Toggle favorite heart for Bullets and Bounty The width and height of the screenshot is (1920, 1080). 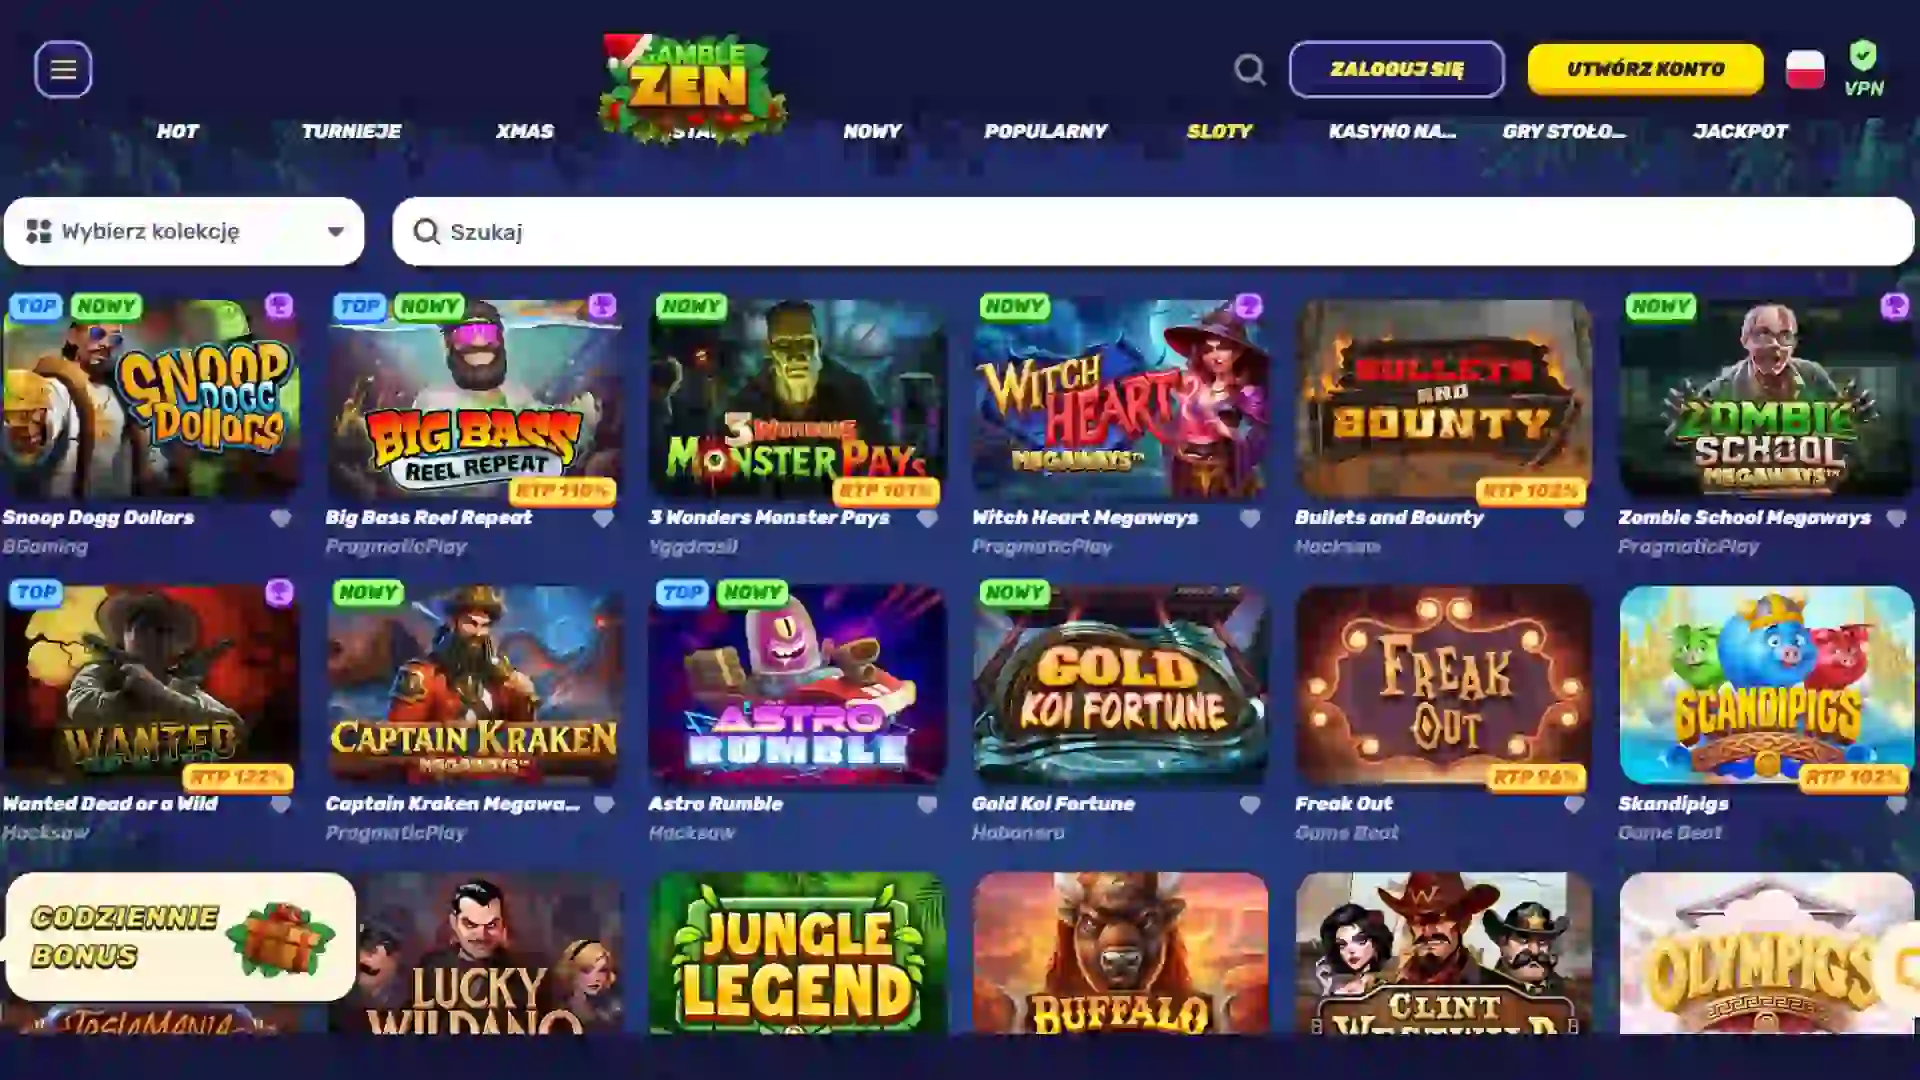click(x=1573, y=518)
